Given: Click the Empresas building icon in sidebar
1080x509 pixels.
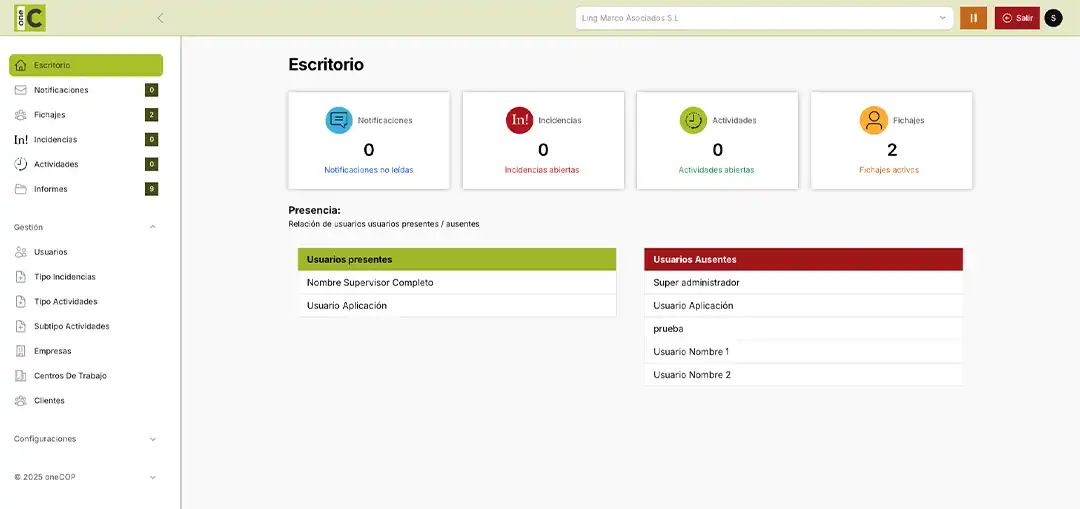Looking at the screenshot, I should pos(21,351).
